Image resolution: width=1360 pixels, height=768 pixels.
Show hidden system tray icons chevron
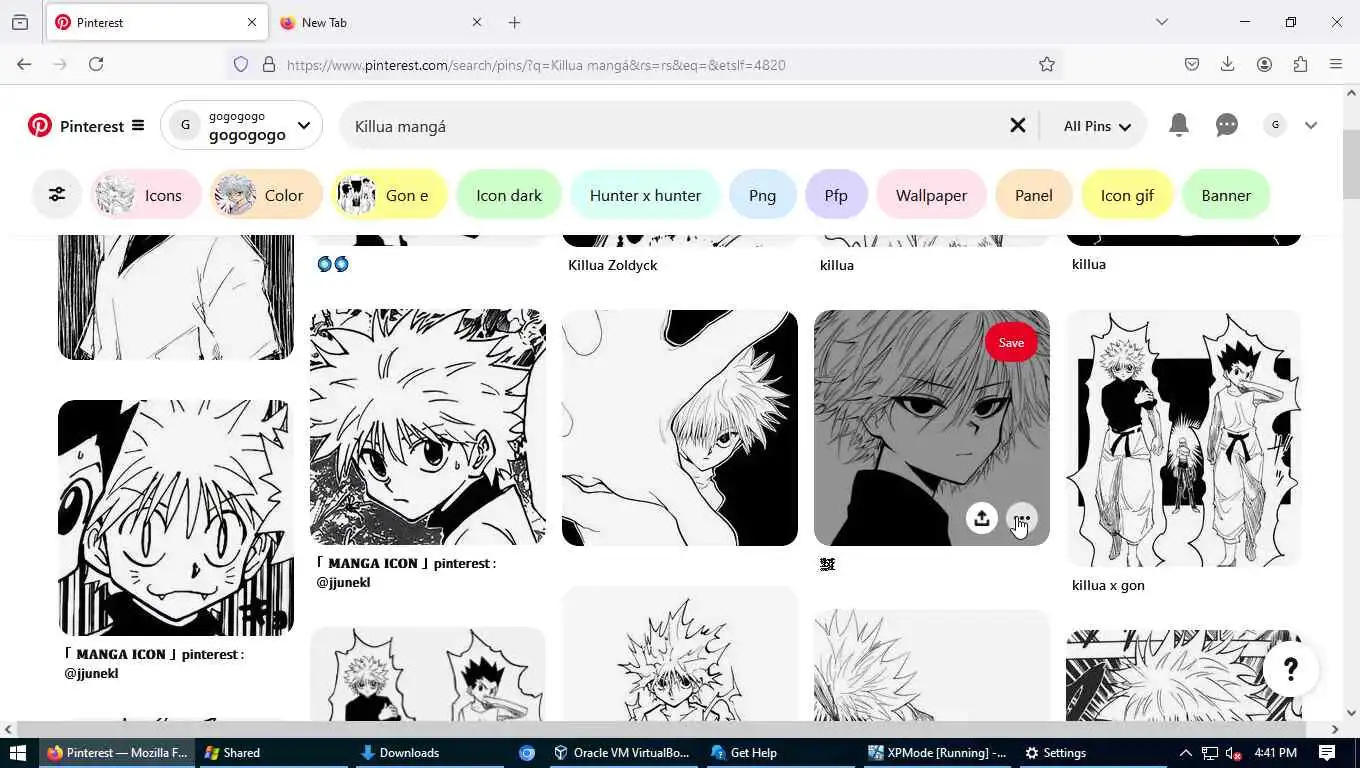(1186, 753)
